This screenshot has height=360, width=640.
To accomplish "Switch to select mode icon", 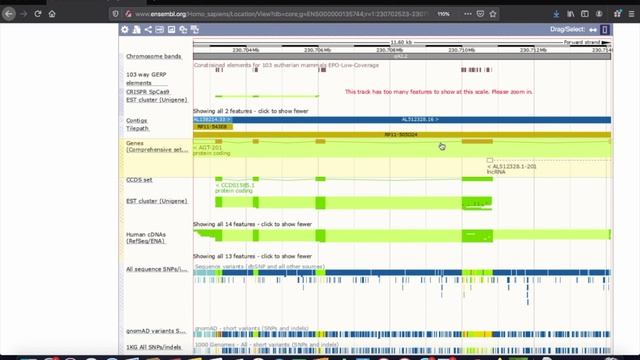I will point(604,29).
